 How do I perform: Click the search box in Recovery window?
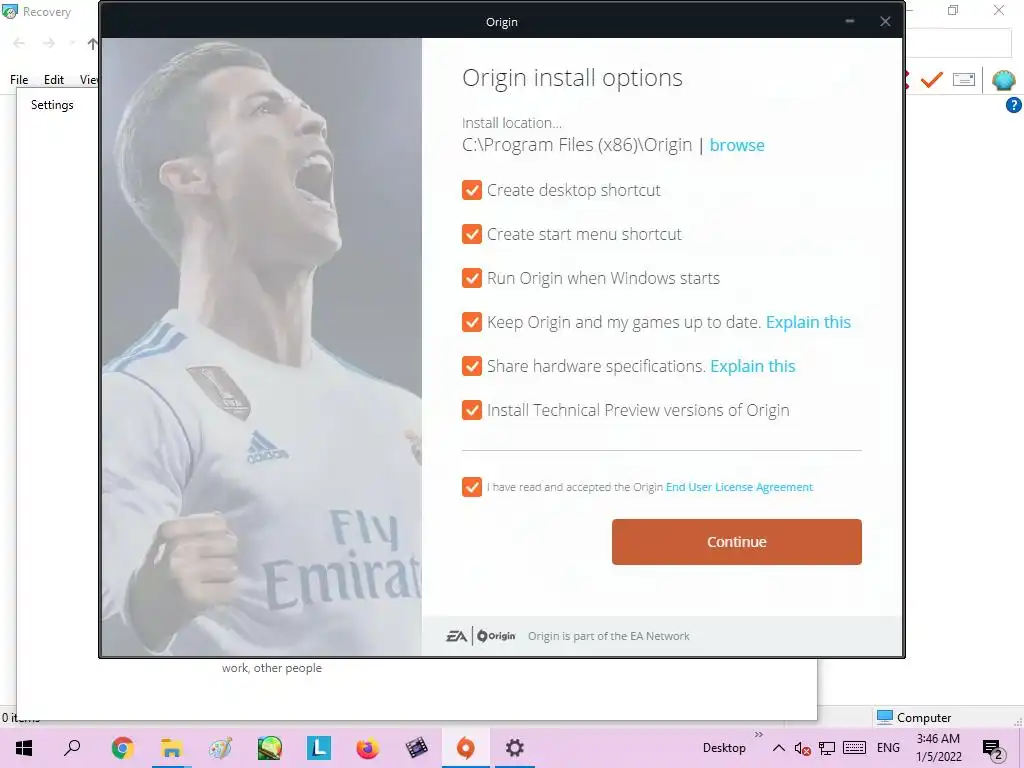click(x=959, y=44)
